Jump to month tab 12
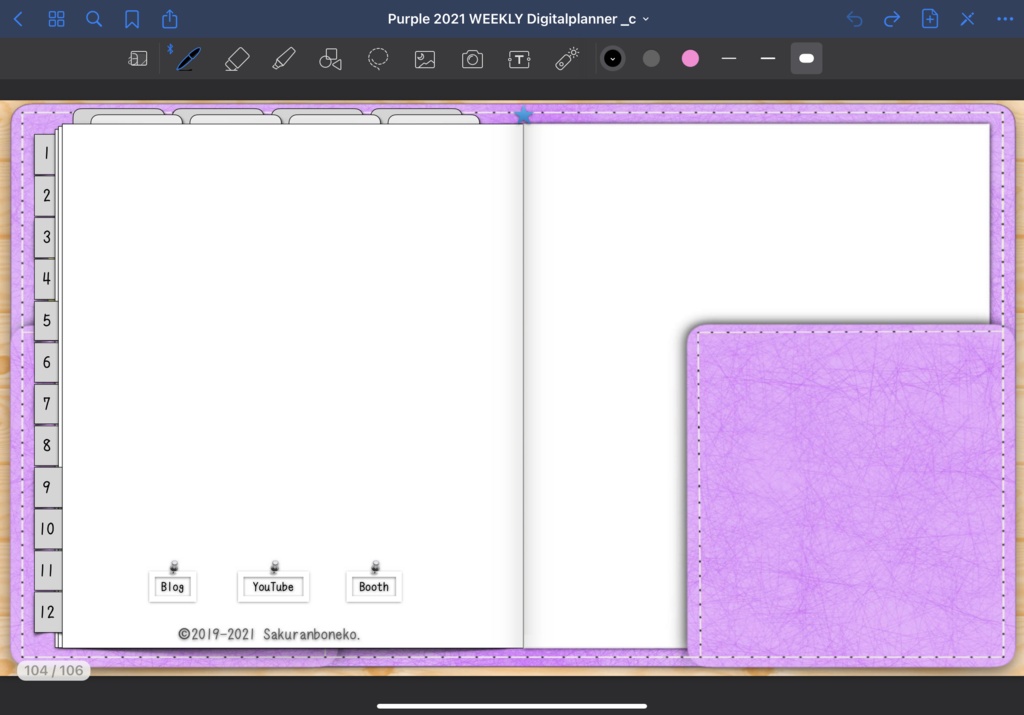1024x715 pixels. (48, 612)
